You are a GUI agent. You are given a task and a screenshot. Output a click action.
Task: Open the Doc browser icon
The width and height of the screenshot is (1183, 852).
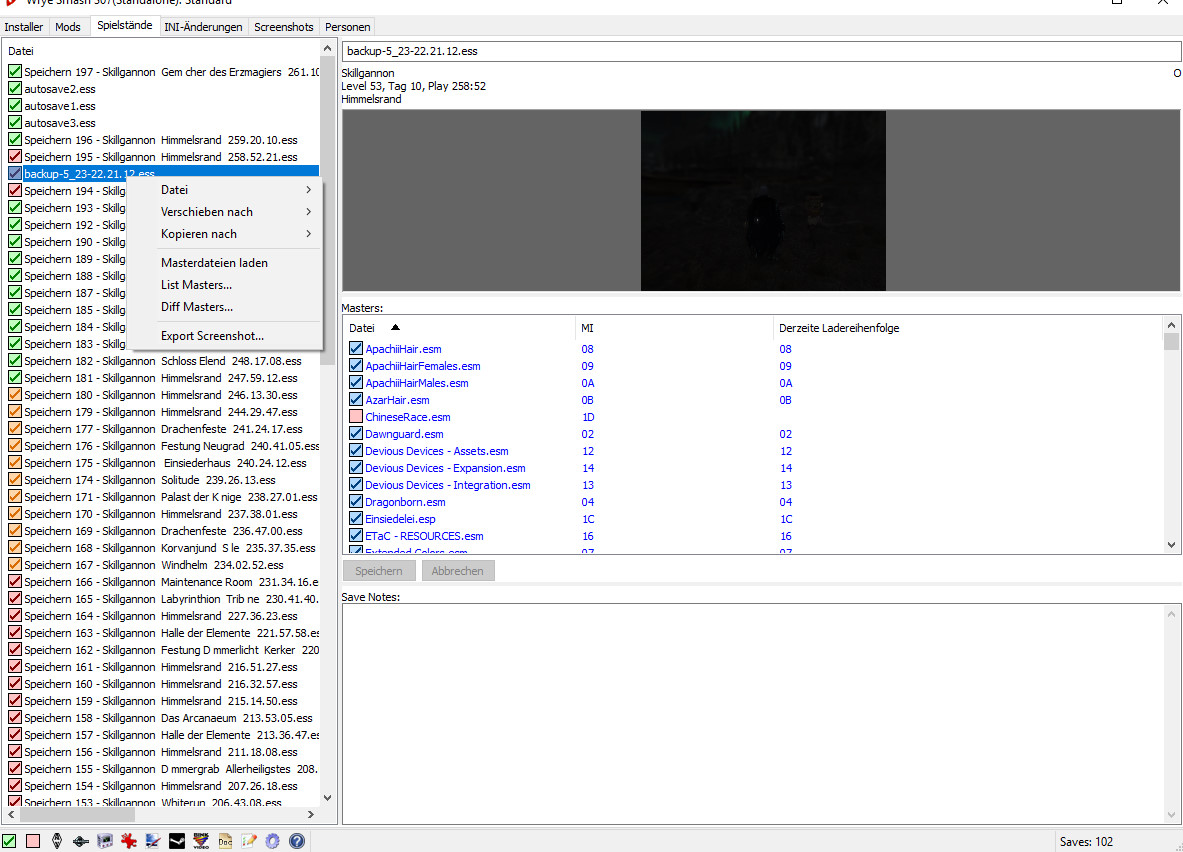225,841
